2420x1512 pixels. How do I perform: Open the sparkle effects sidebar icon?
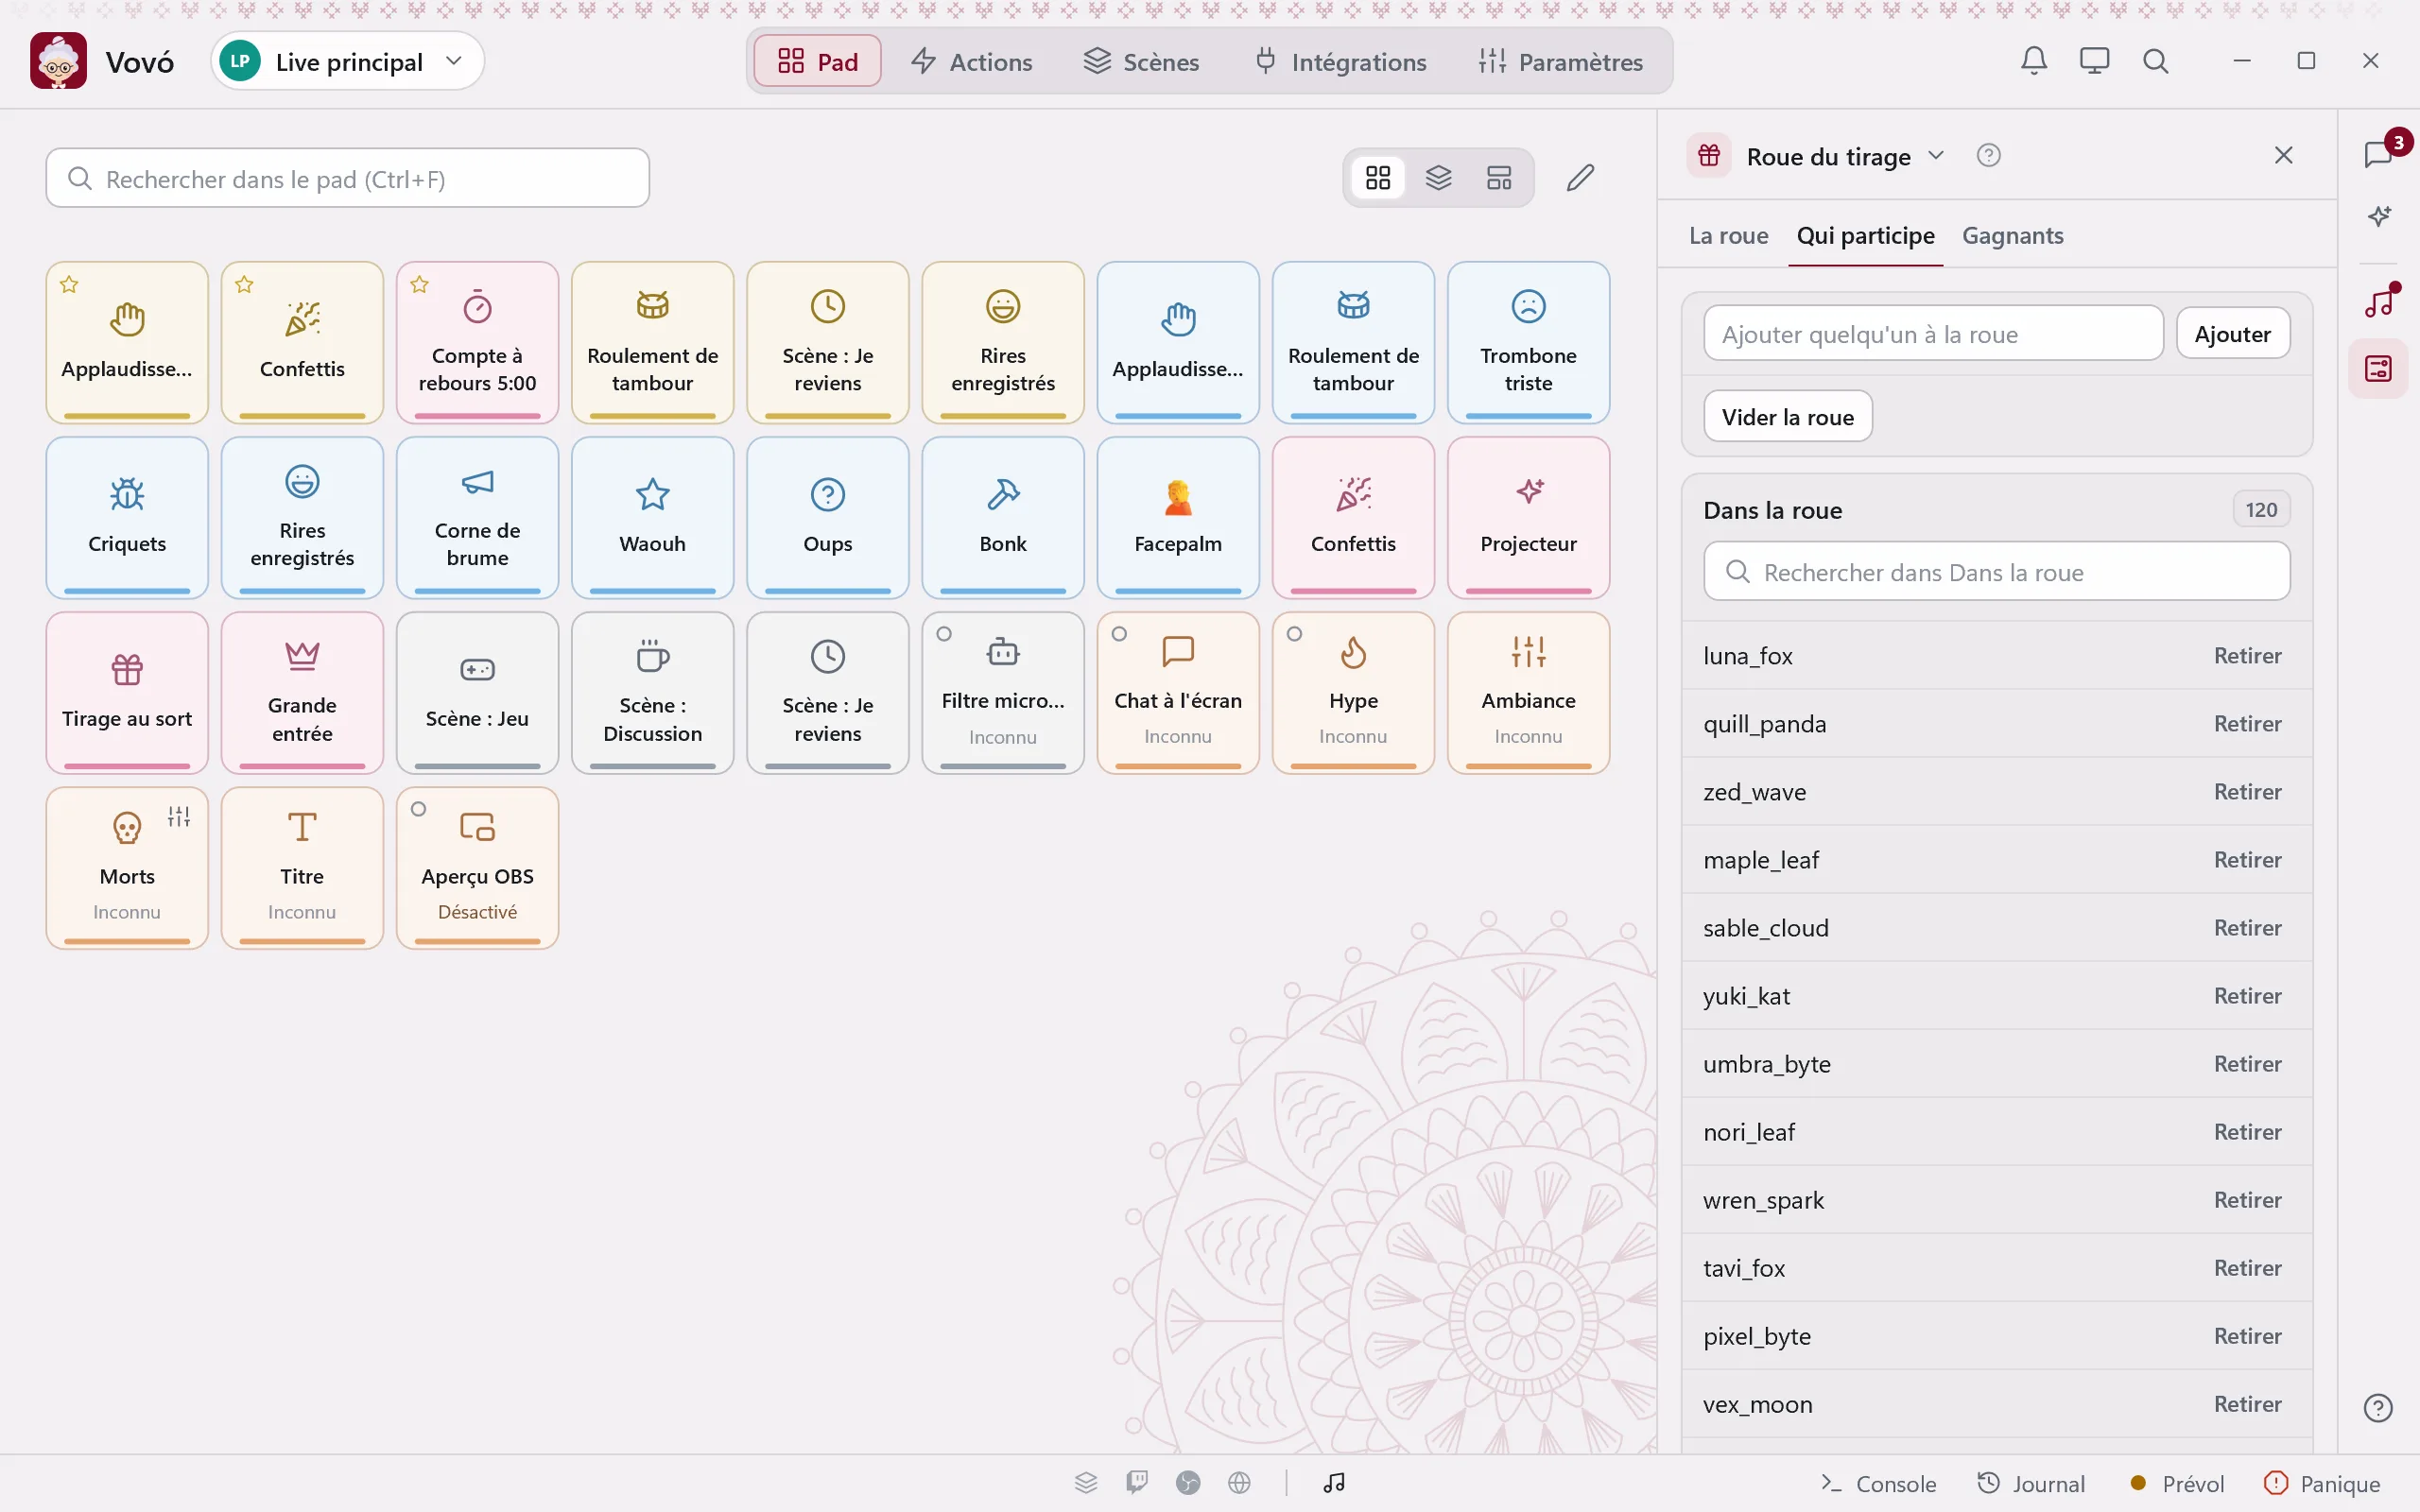[x=2379, y=216]
